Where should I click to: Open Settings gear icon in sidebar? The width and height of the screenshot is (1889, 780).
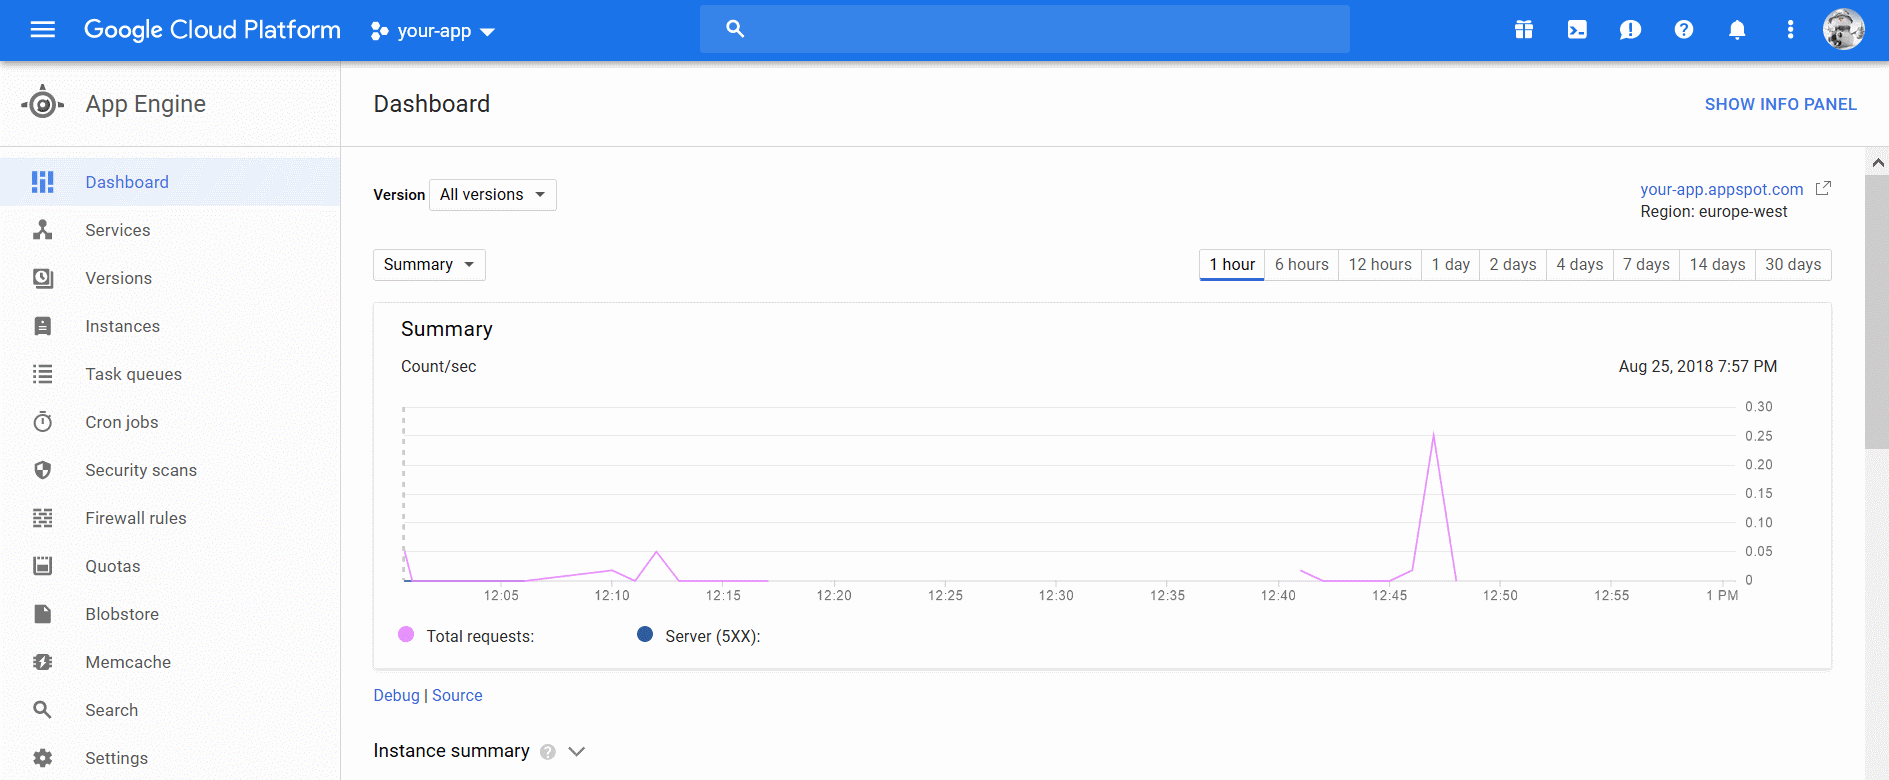[x=42, y=758]
